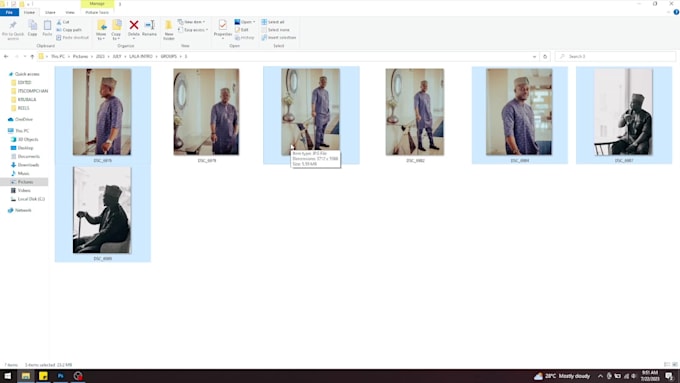Click the Windows Start button
Screen dimensions: 680x383
pos(8,376)
